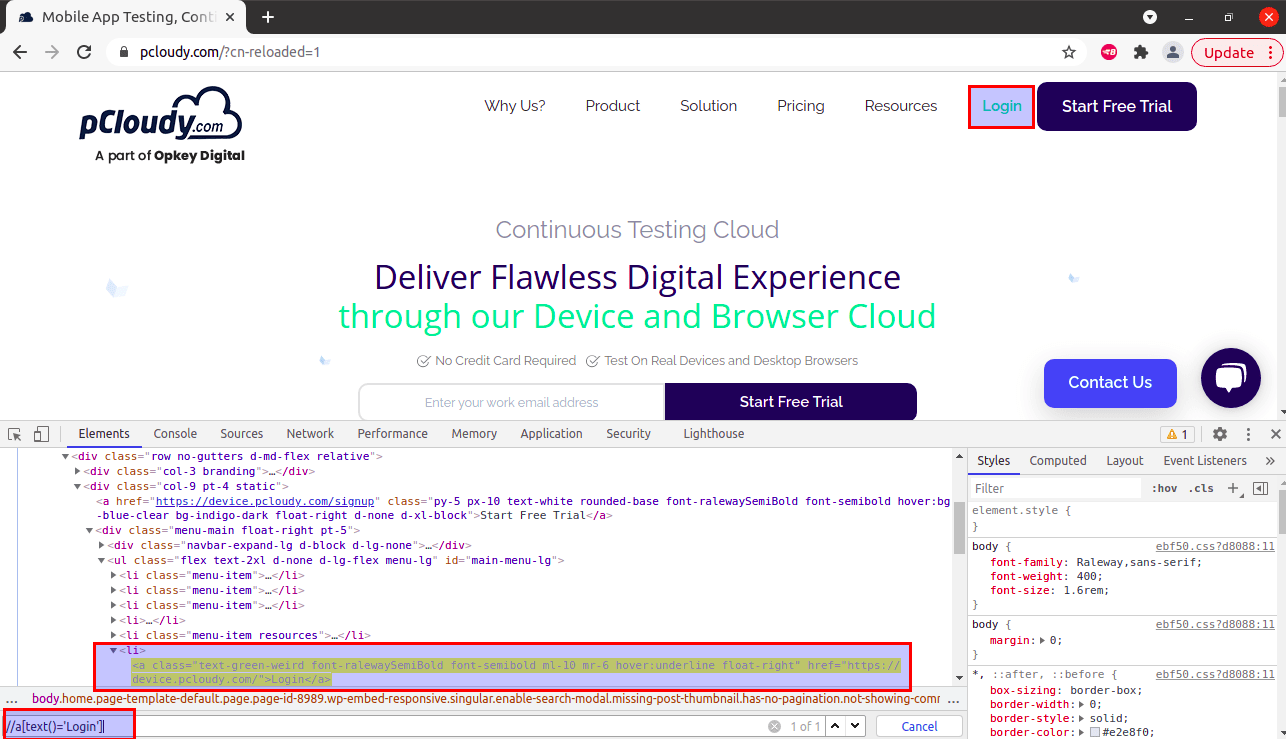Viewport: 1286px width, 739px height.
Task: Toggle the :hov element state panel
Action: [1164, 488]
